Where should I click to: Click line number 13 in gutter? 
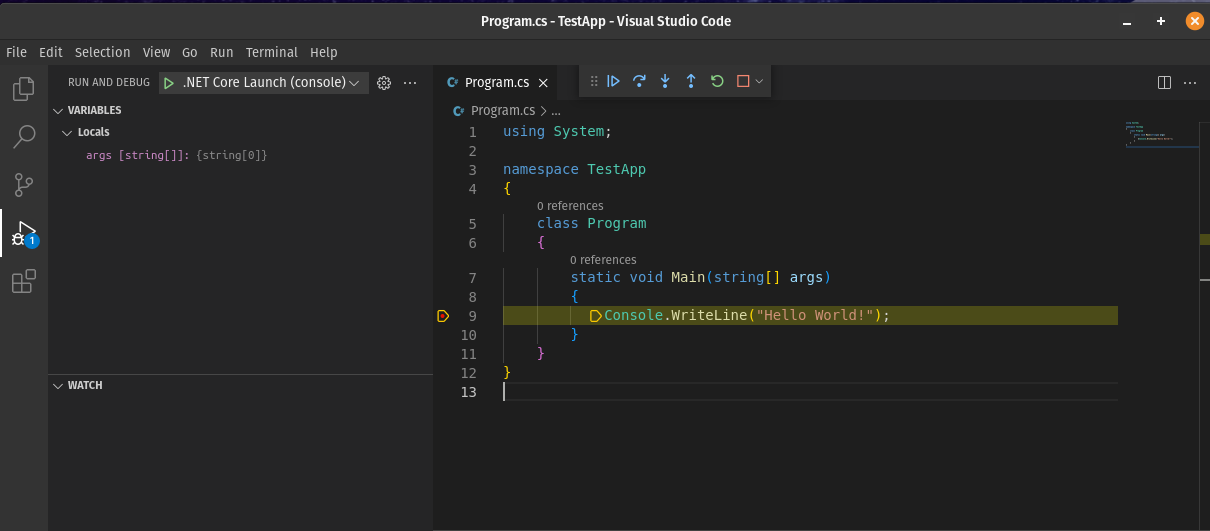pyautogui.click(x=469, y=393)
